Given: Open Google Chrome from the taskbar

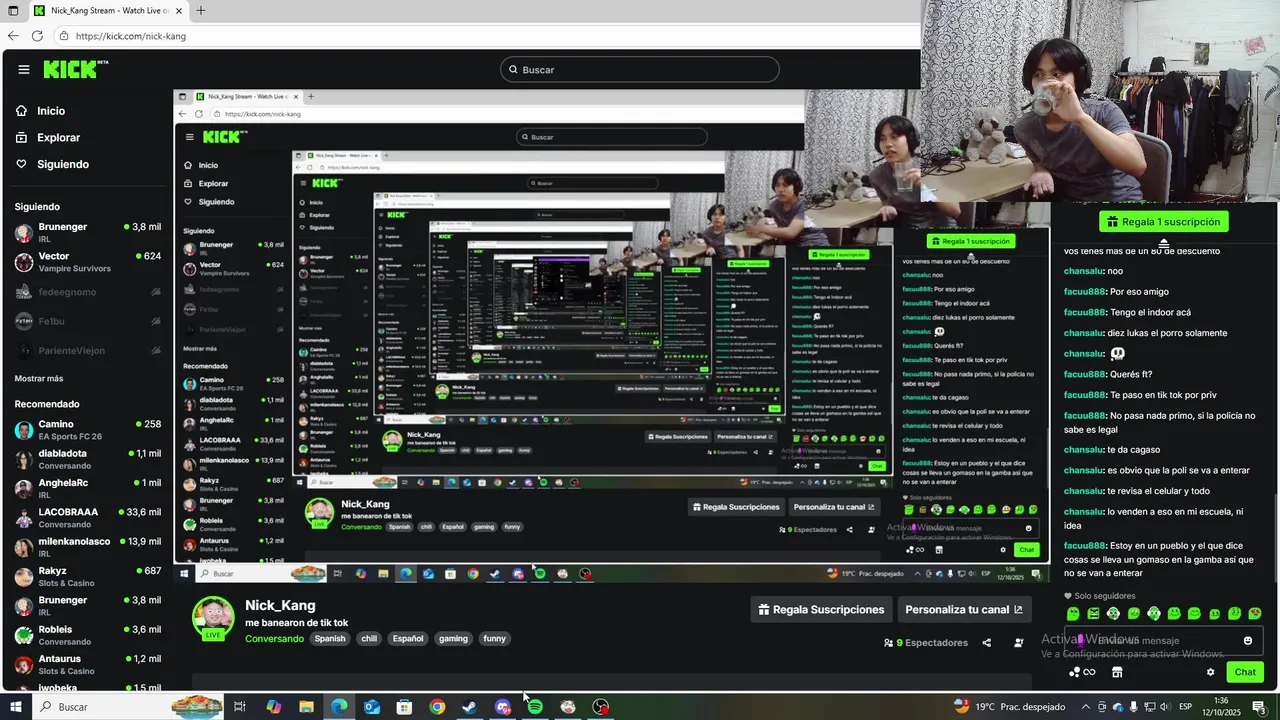Looking at the screenshot, I should [x=437, y=707].
